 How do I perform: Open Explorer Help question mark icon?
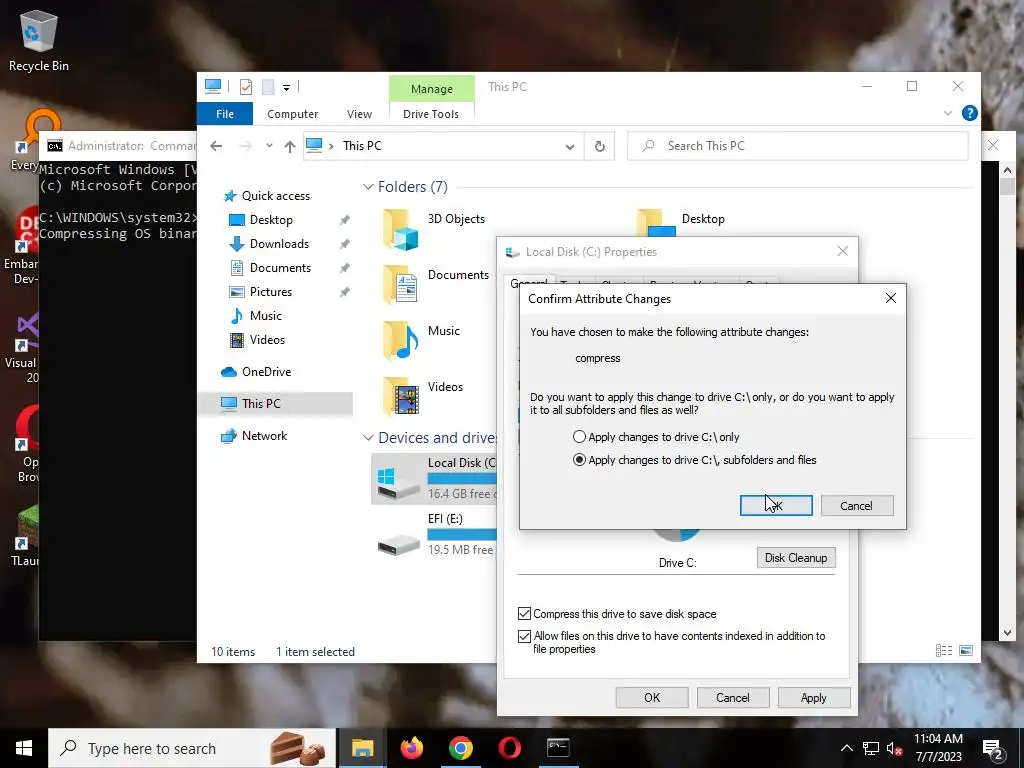pos(970,114)
